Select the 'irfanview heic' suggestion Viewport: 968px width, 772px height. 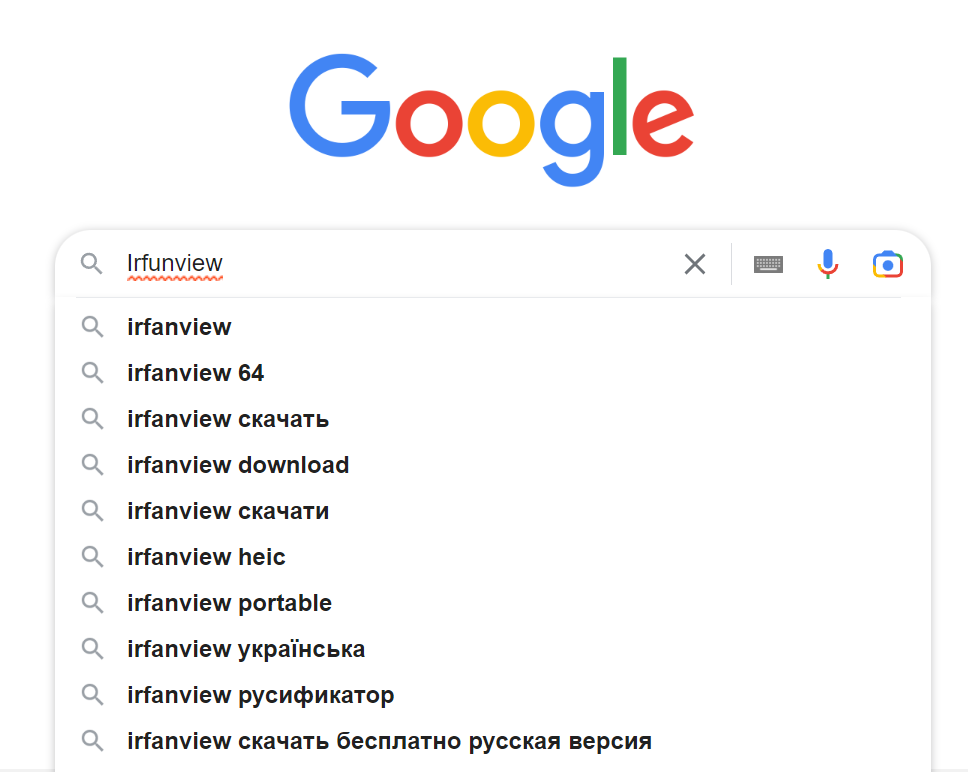click(x=206, y=557)
